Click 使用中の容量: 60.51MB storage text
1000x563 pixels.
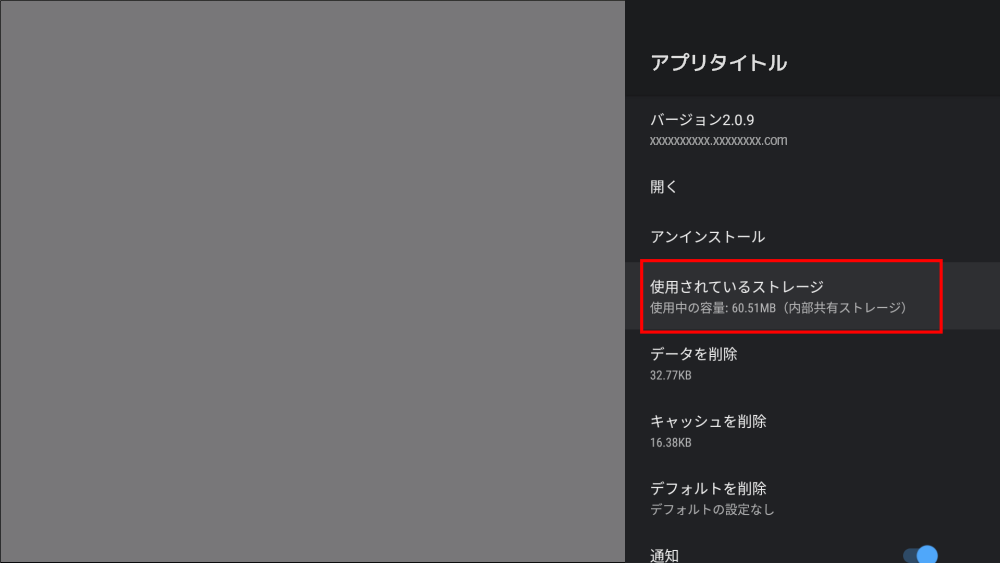(x=712, y=308)
